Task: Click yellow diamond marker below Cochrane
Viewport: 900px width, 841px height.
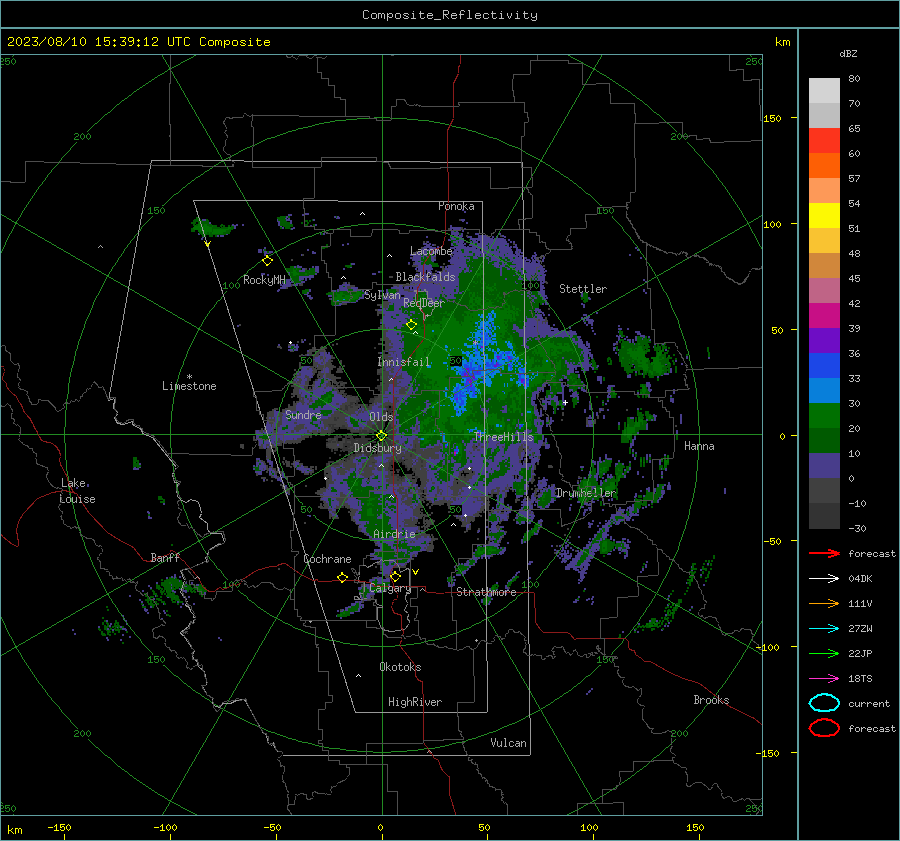Action: point(343,577)
